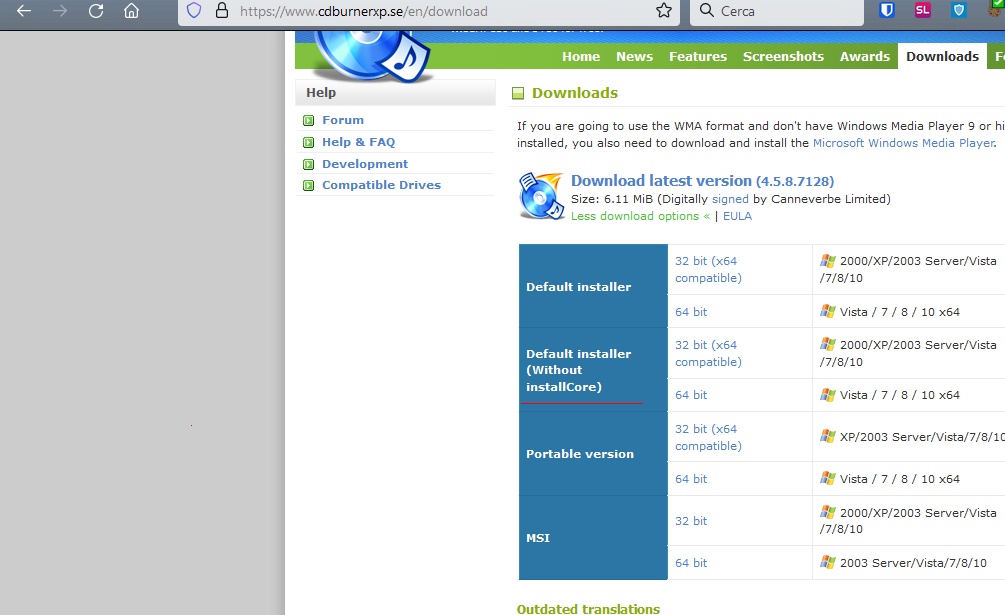The width and height of the screenshot is (1005, 615).
Task: Download Portable version 32 bit (x64 compatible)
Action: click(x=708, y=437)
